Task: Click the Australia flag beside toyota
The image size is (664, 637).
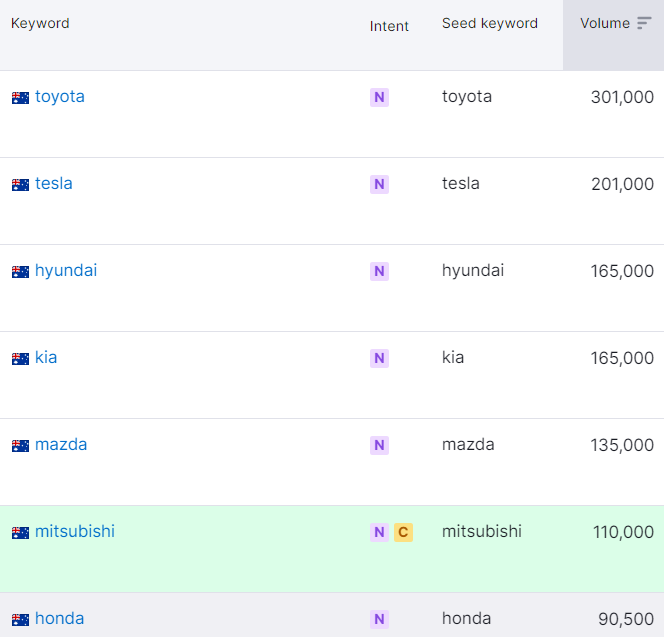Action: pos(20,98)
